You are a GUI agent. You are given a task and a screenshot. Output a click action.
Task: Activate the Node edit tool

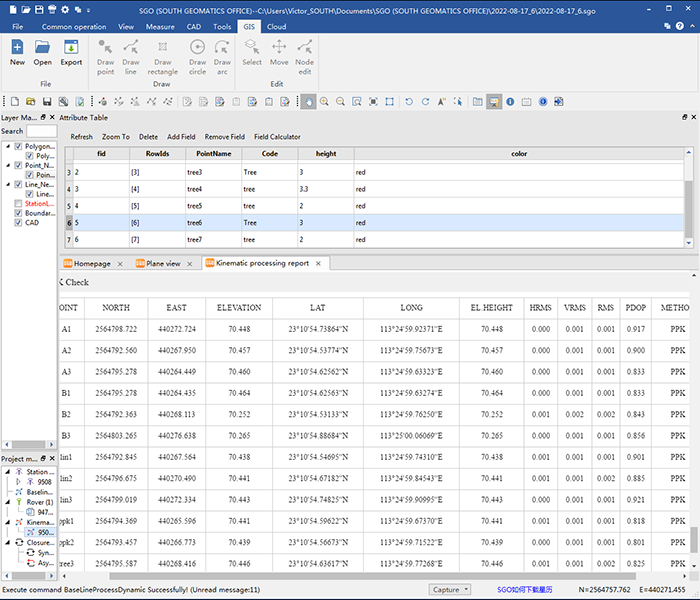(x=304, y=57)
